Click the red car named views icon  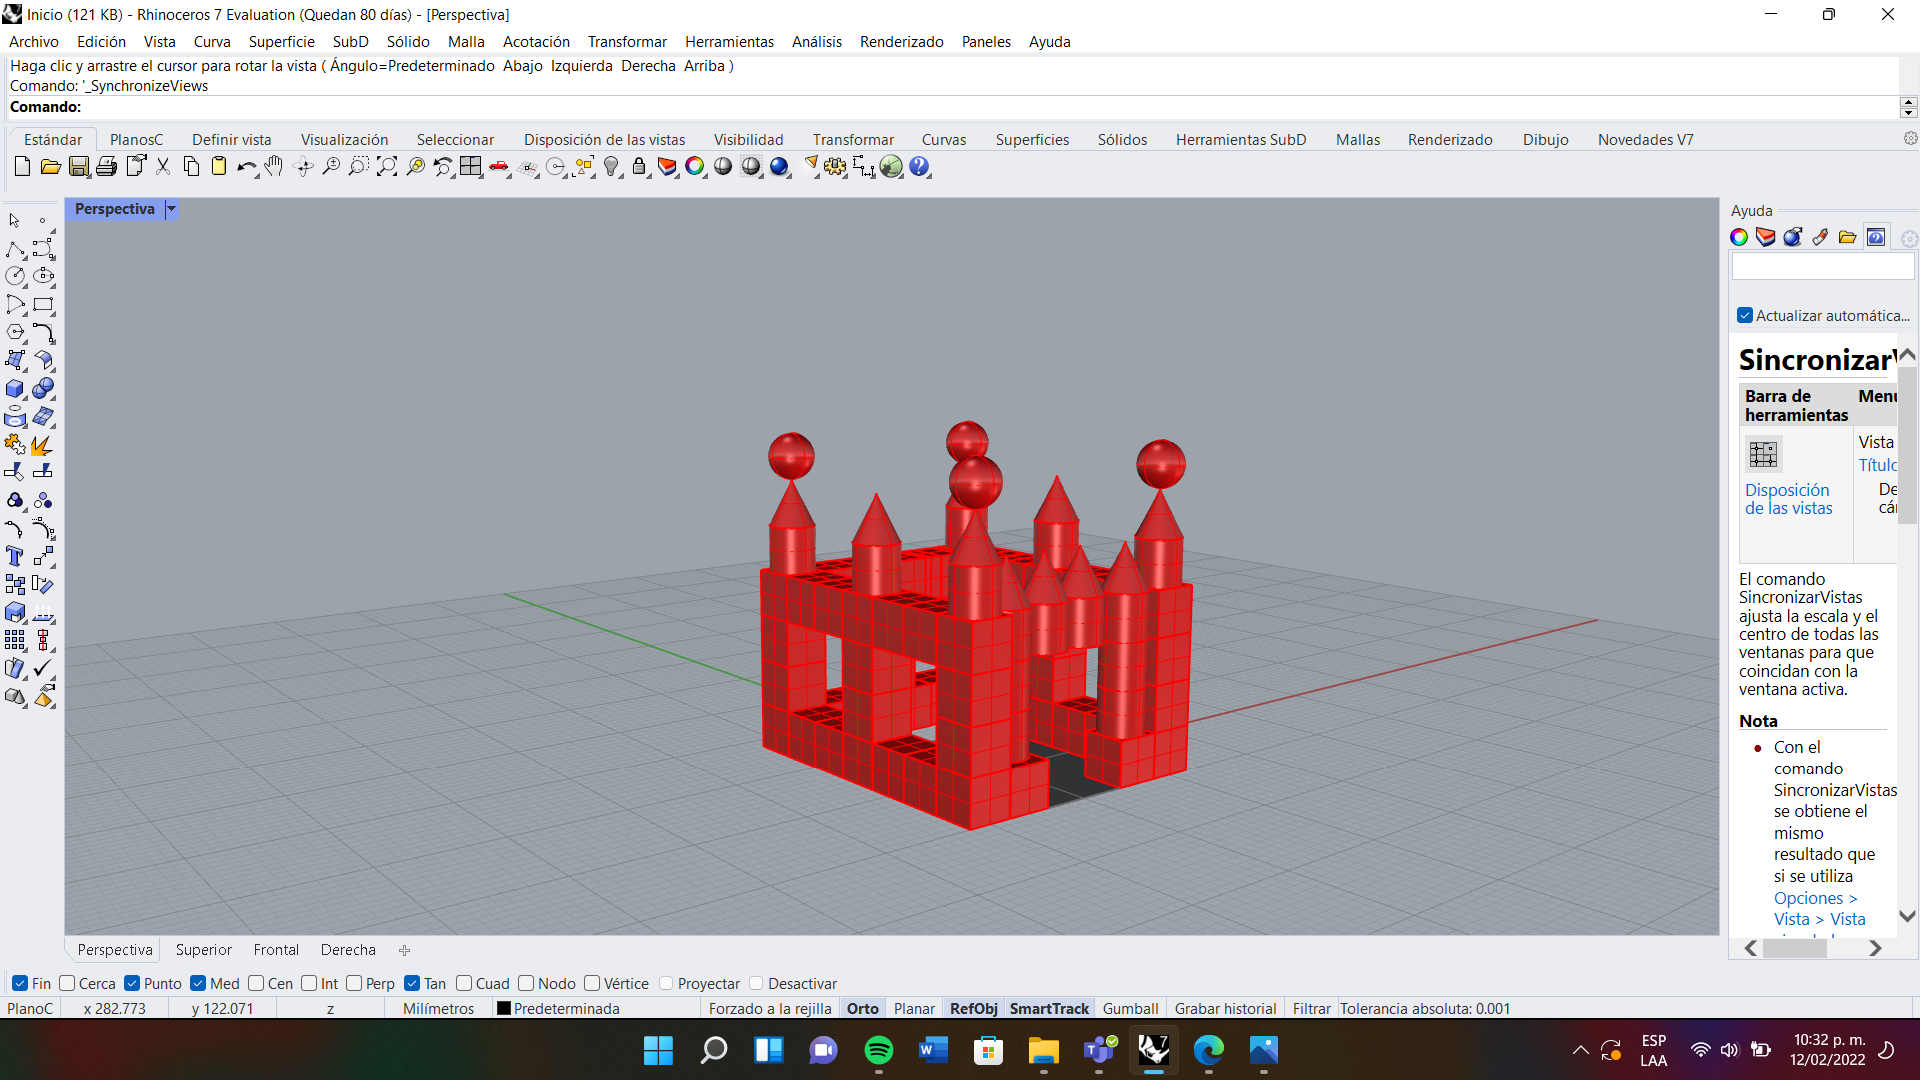[x=499, y=167]
